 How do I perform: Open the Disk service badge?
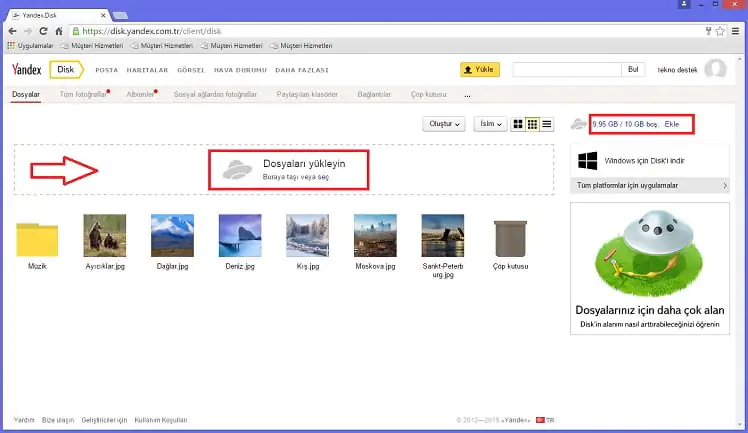point(66,70)
